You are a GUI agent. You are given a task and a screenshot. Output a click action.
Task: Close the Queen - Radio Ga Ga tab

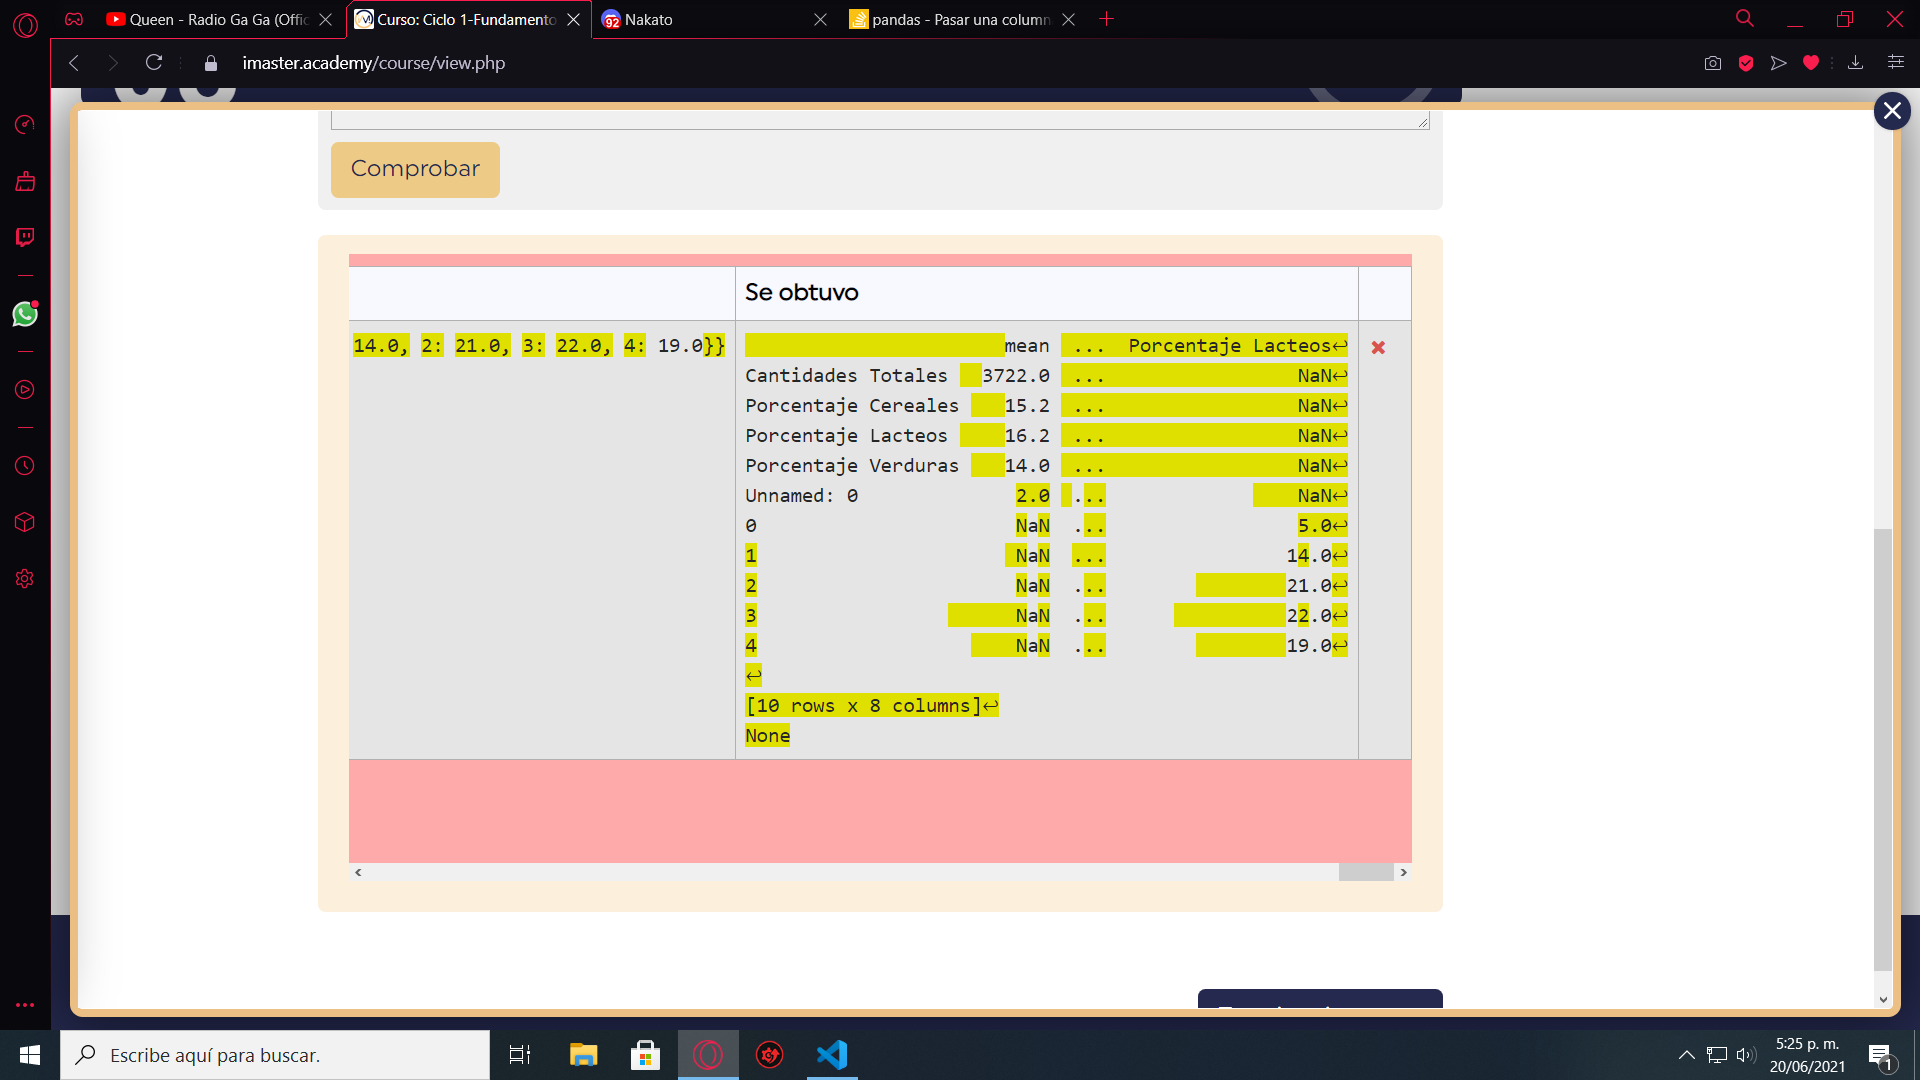point(325,19)
